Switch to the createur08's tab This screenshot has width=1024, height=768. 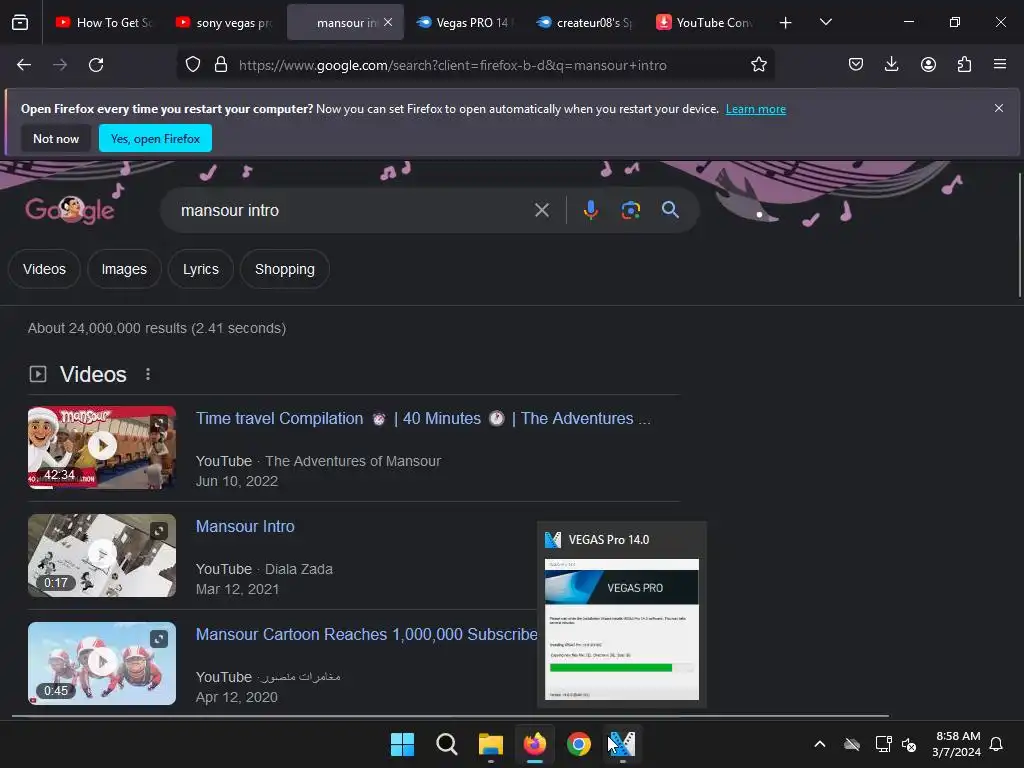tap(584, 22)
